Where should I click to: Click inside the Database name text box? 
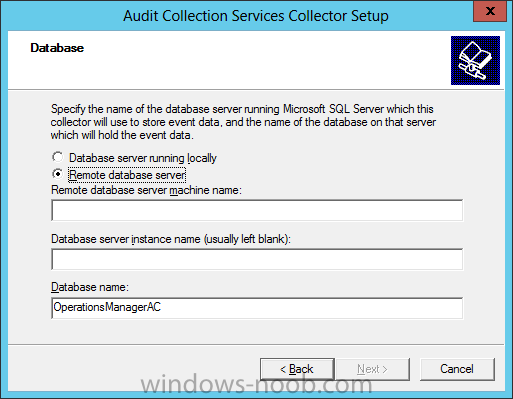257,308
